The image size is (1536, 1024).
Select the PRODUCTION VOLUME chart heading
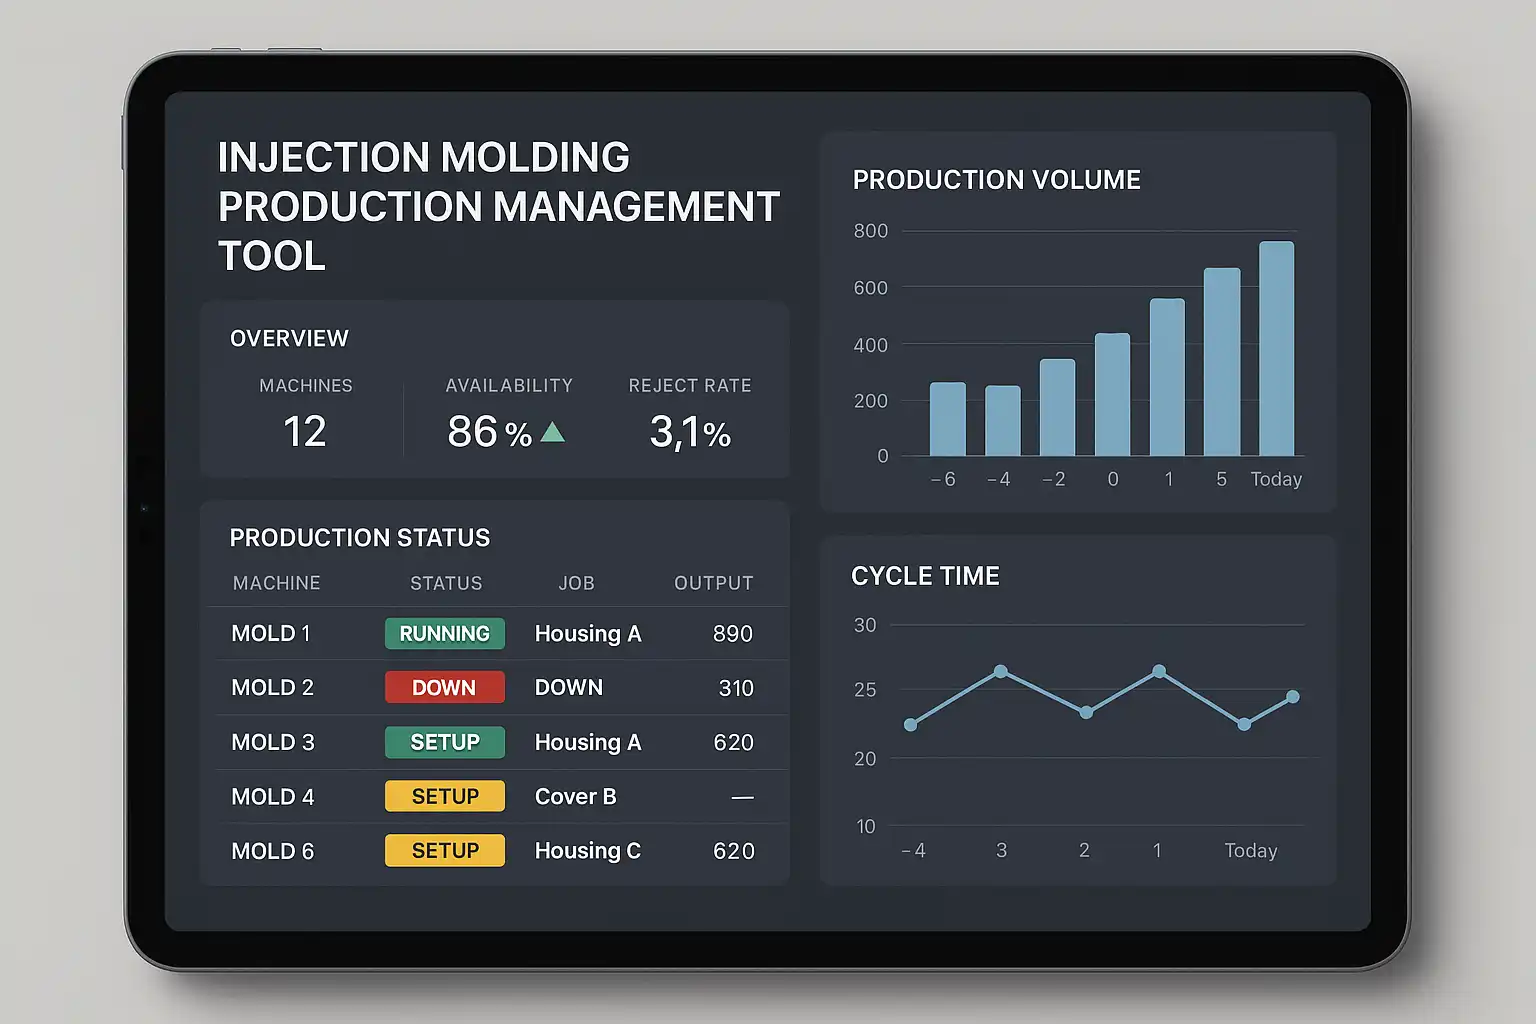pos(997,180)
